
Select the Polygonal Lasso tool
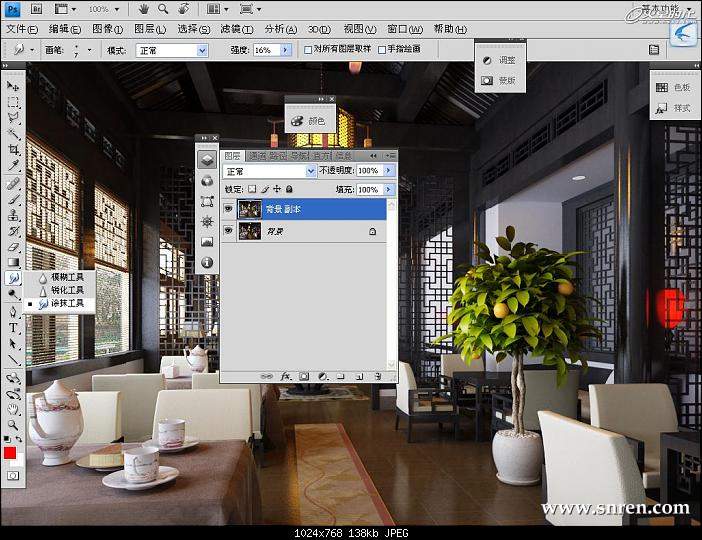point(13,118)
